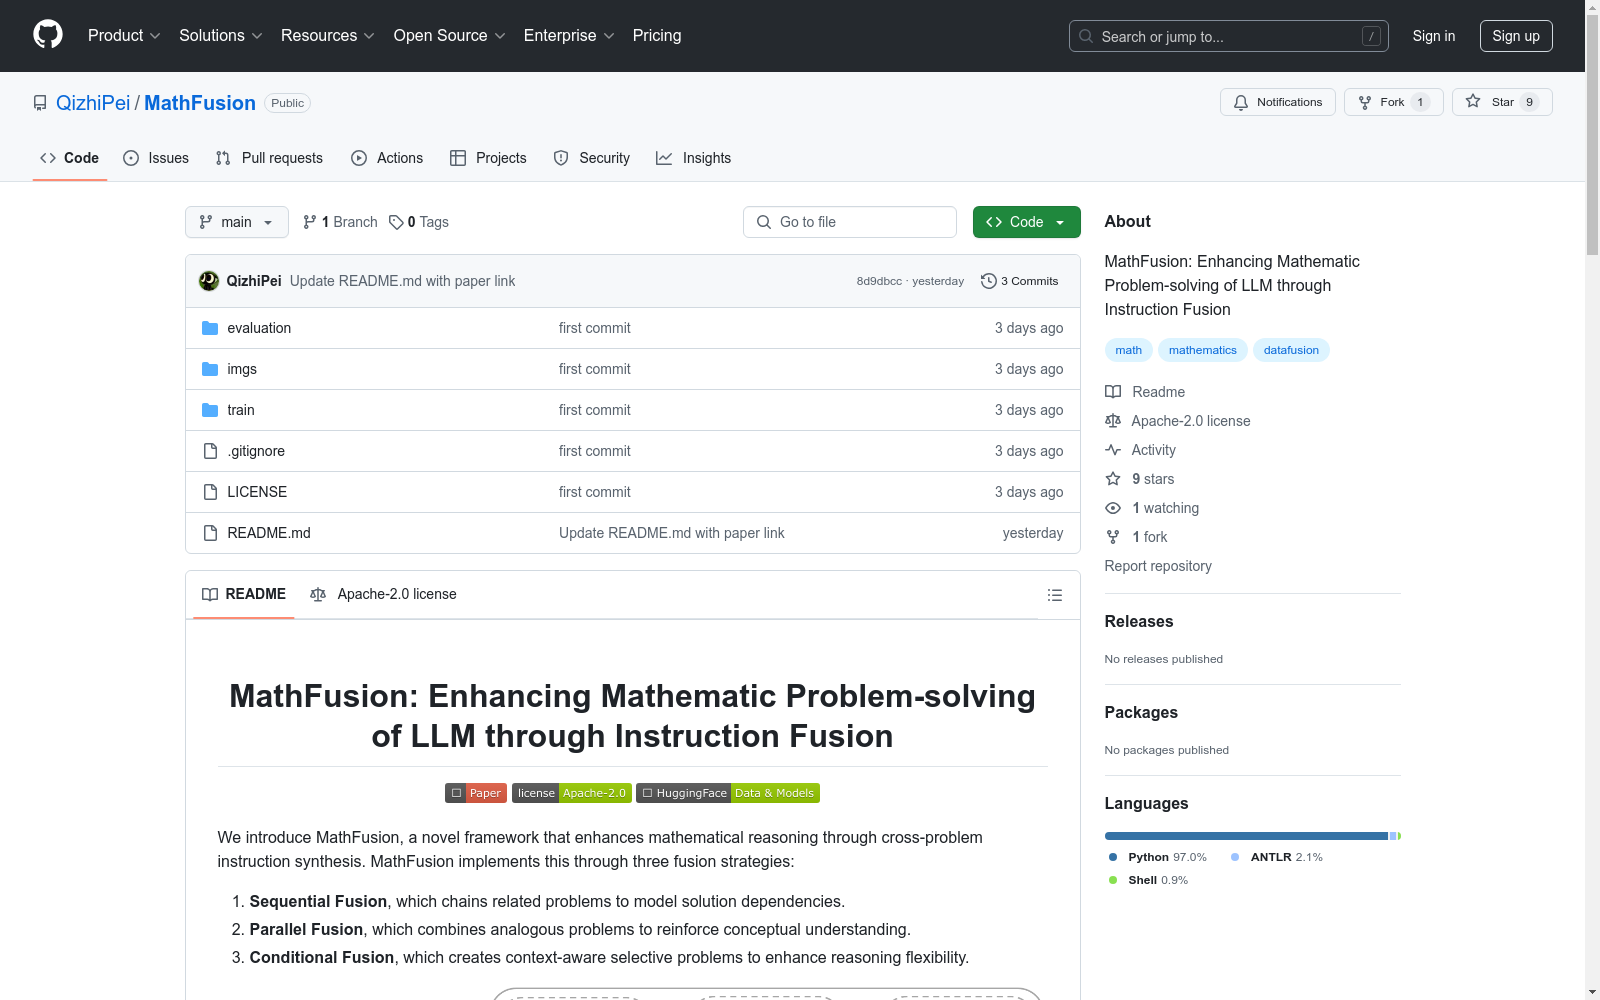Click the math topic tag
Image resolution: width=1600 pixels, height=1000 pixels.
pyautogui.click(x=1128, y=350)
